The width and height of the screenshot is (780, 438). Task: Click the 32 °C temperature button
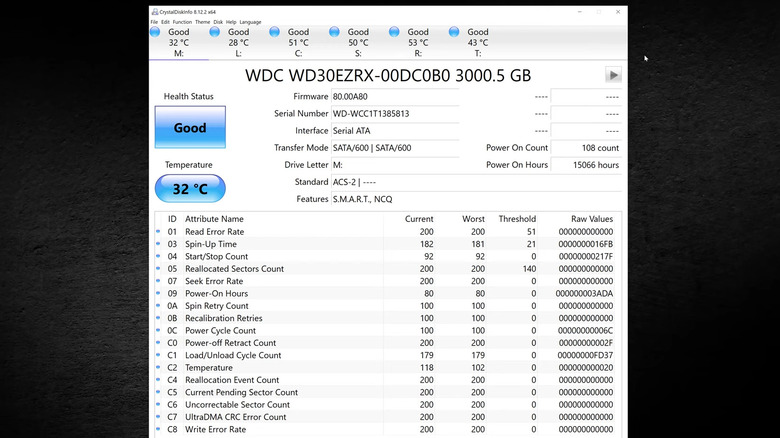point(190,188)
